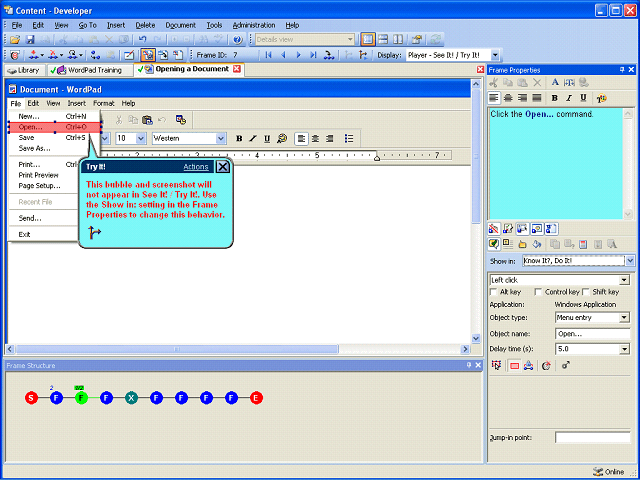
Task: Click the red rectangle highlight action area icon
Action: coord(514,365)
